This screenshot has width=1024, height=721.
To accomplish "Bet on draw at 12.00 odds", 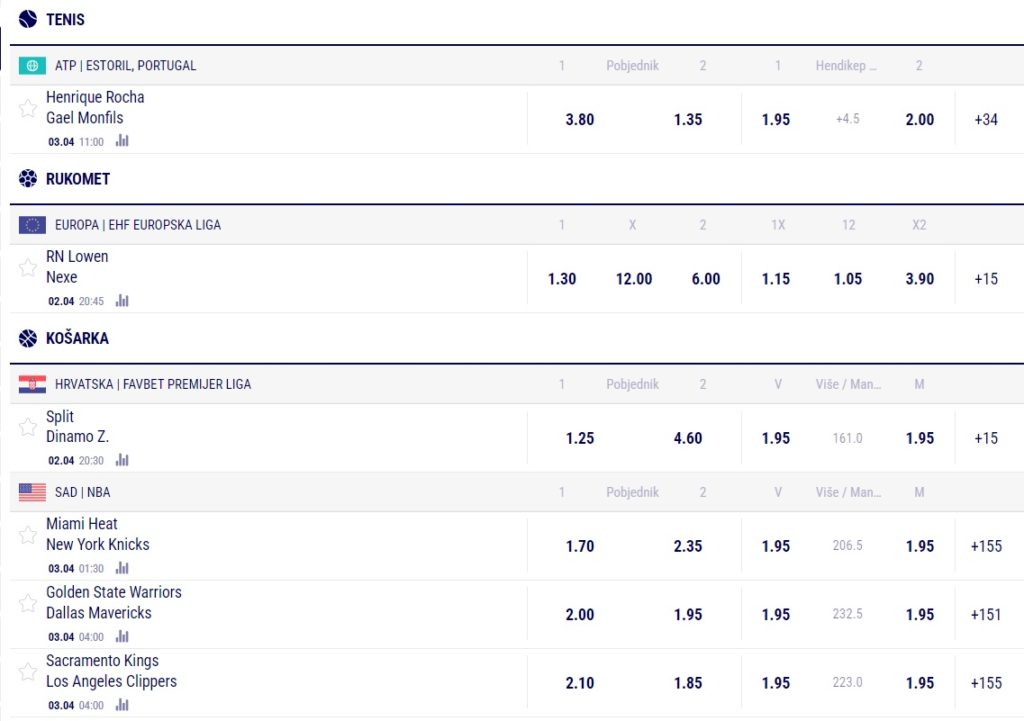I will coord(634,279).
